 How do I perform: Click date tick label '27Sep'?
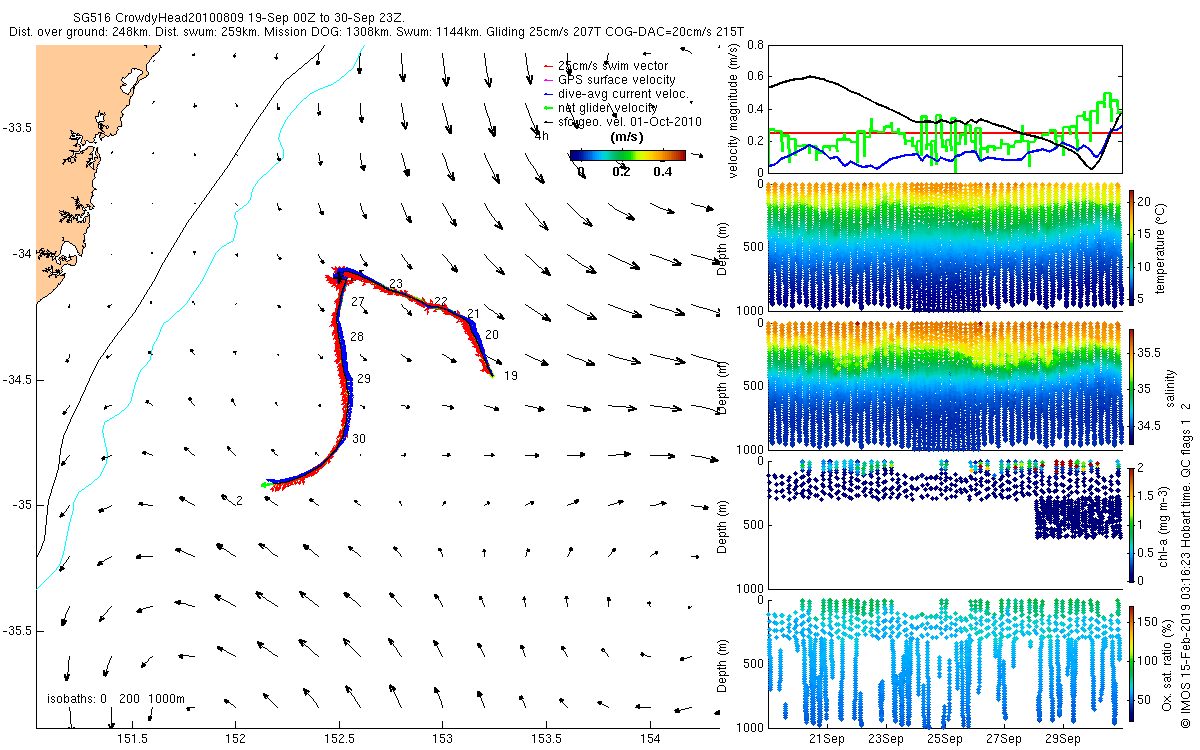coord(1004,739)
